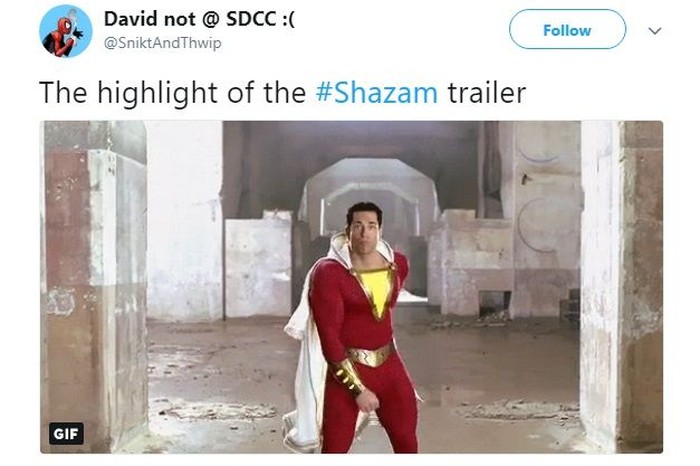Follow the @SniktAndThwip account

[567, 29]
